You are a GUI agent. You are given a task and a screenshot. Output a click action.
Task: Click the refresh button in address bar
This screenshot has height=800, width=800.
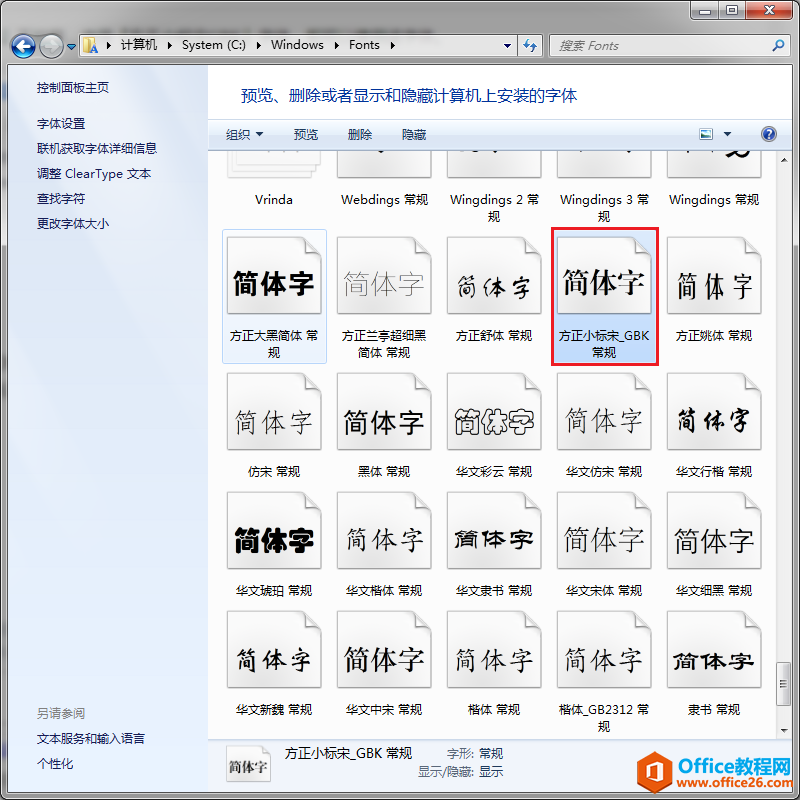[530, 46]
